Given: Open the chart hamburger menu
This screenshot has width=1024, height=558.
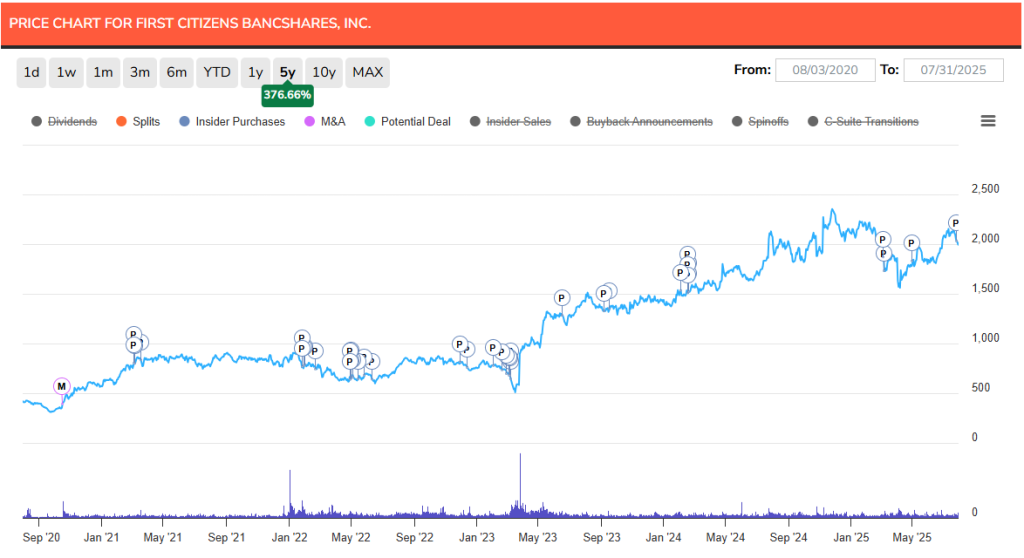Looking at the screenshot, I should tap(988, 121).
